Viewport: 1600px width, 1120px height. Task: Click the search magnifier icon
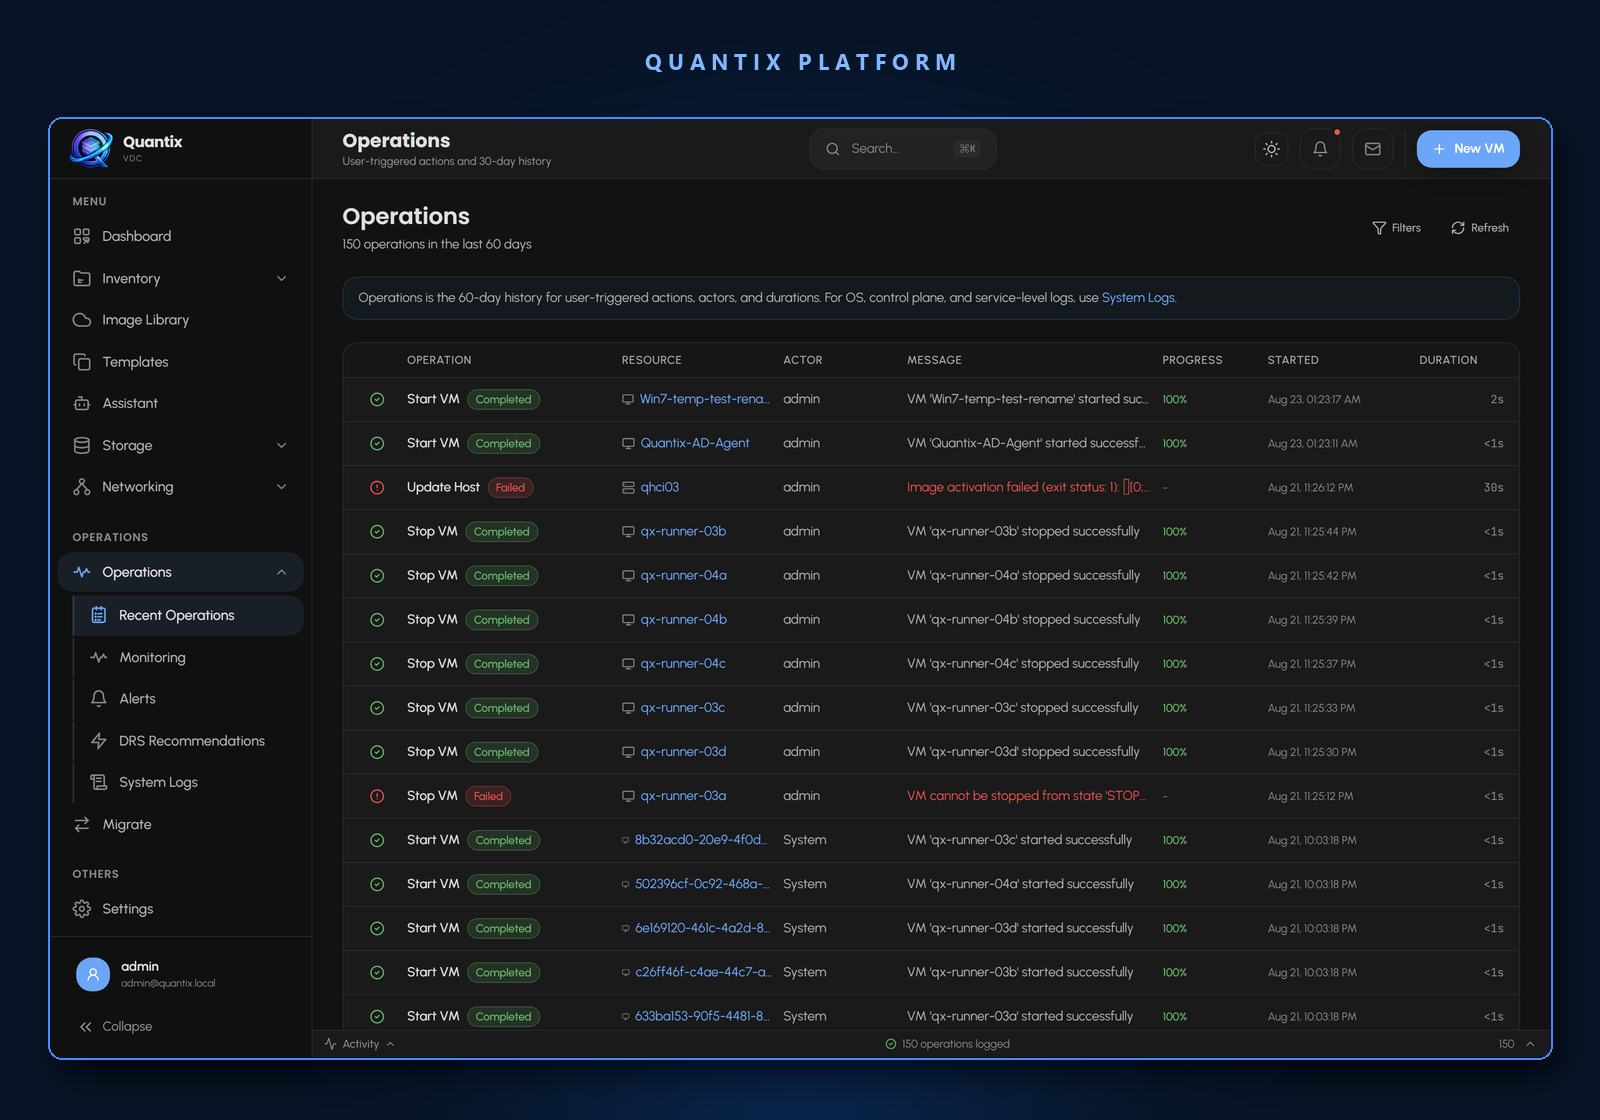click(x=832, y=149)
